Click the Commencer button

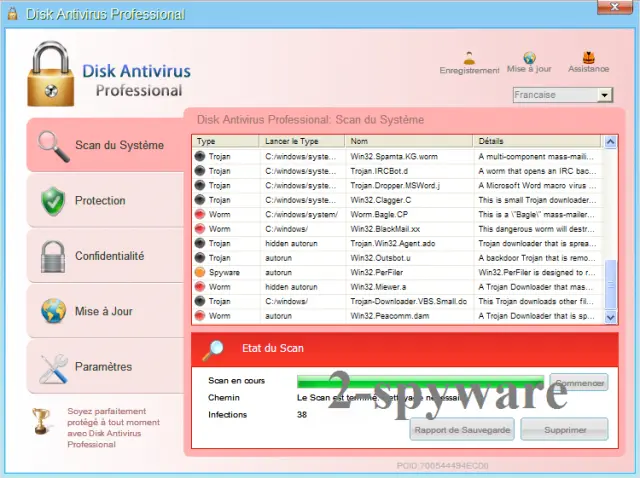[x=579, y=383]
